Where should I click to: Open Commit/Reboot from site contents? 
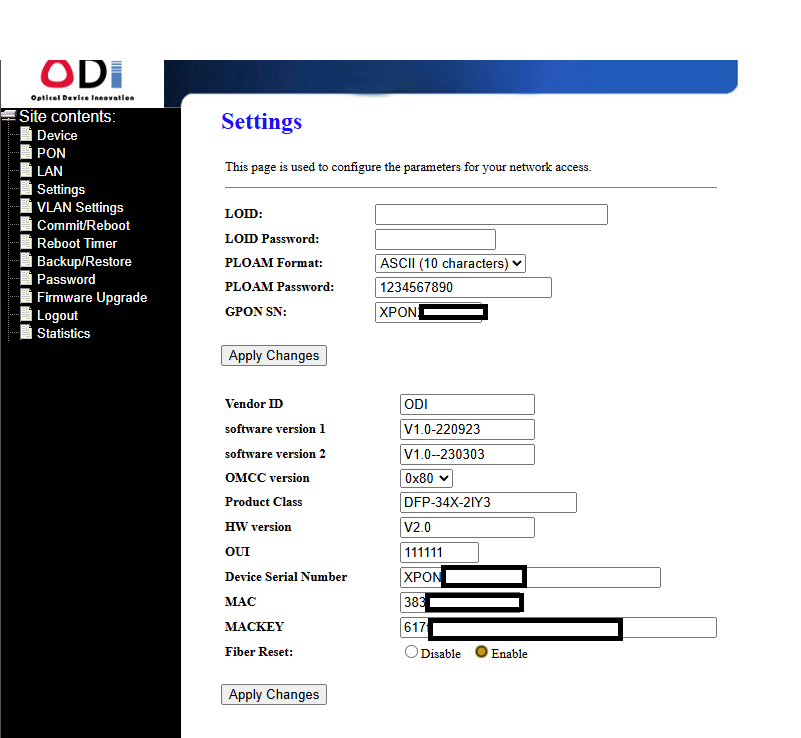click(x=83, y=225)
